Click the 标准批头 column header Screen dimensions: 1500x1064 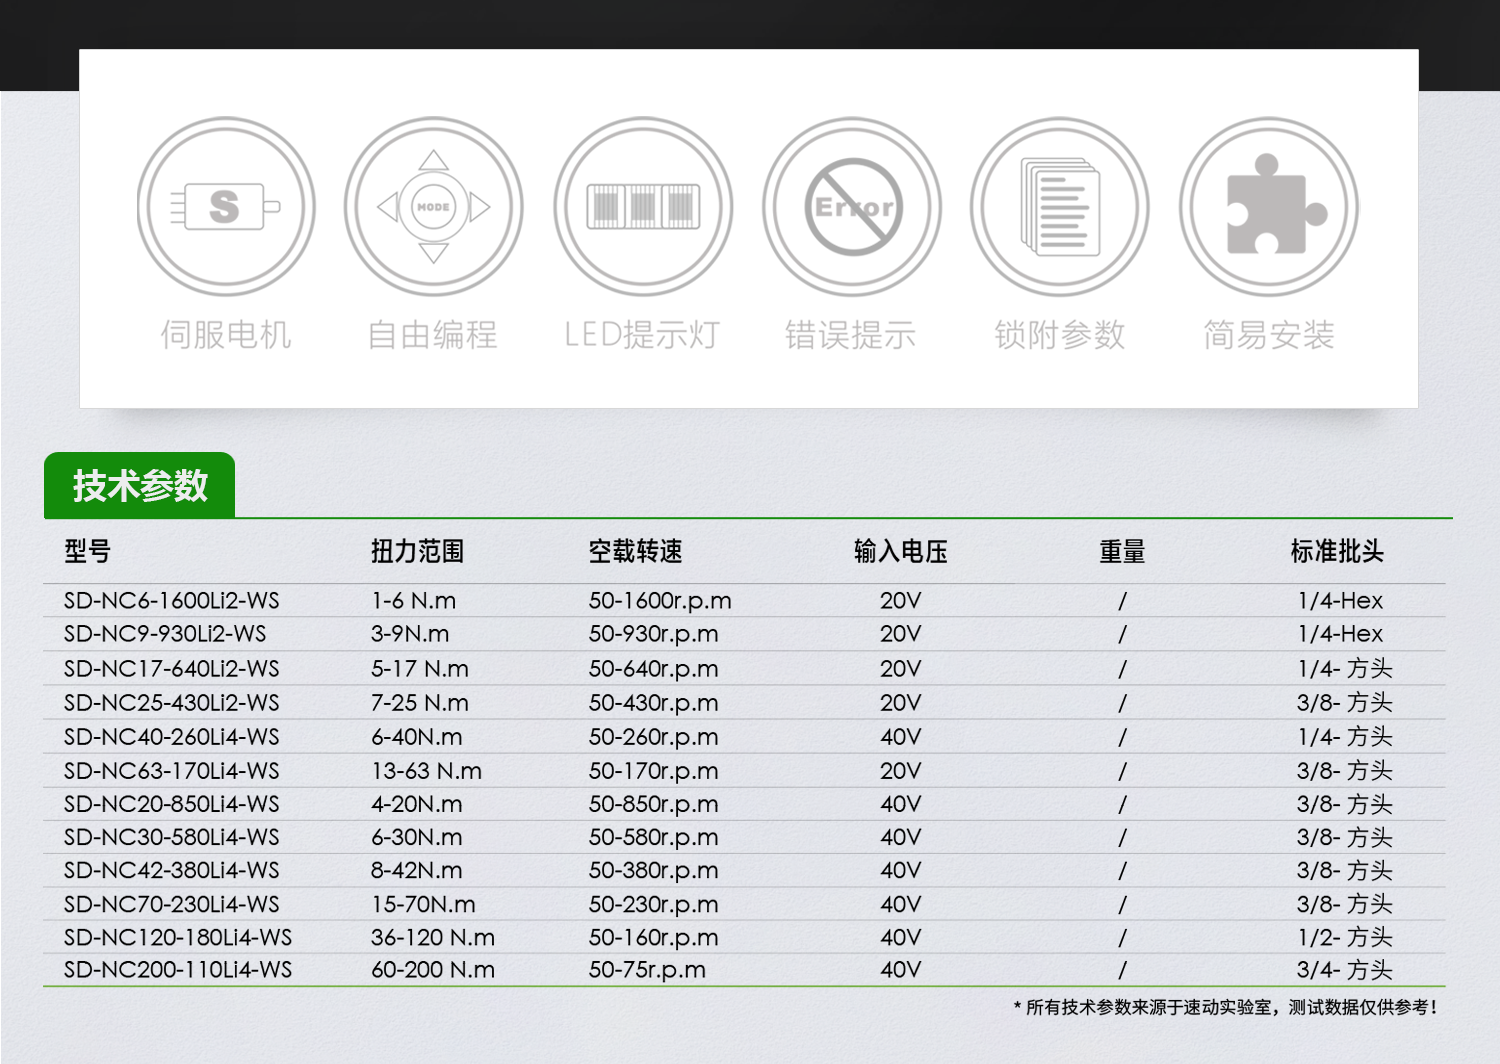click(x=1337, y=551)
